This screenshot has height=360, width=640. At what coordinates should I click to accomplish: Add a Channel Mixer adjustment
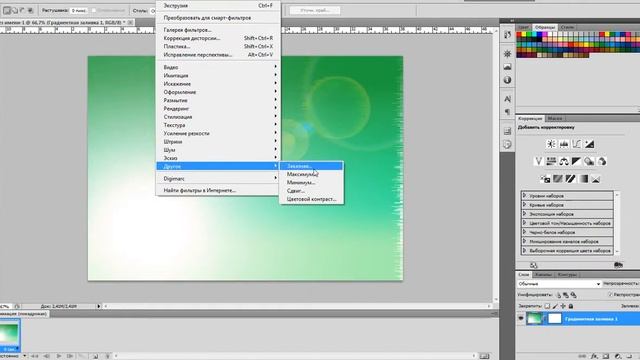(602, 162)
